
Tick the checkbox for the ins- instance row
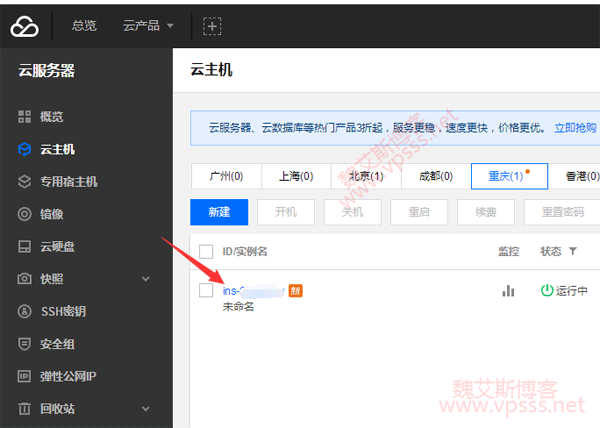[206, 290]
